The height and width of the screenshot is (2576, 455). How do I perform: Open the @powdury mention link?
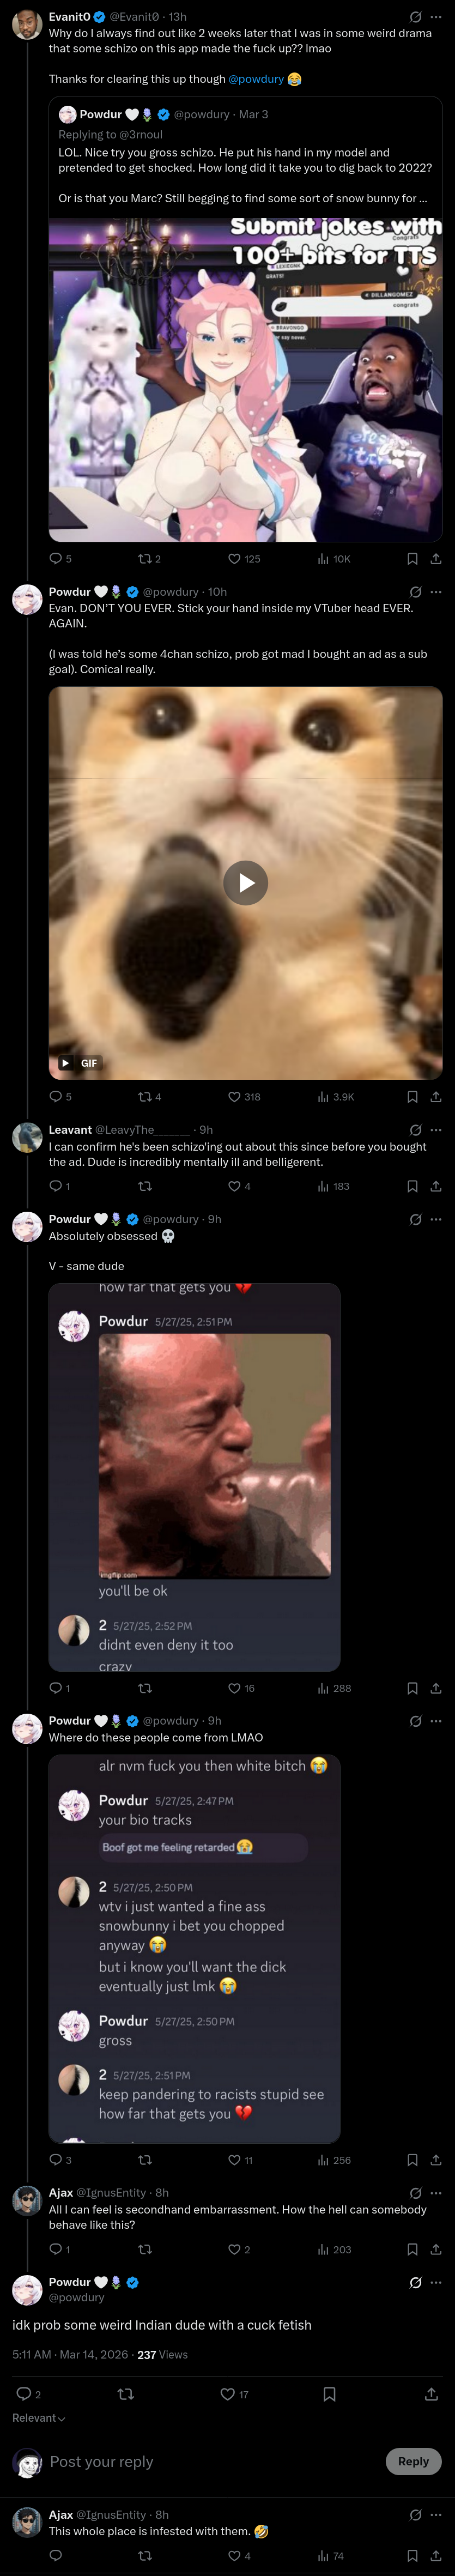(x=256, y=79)
